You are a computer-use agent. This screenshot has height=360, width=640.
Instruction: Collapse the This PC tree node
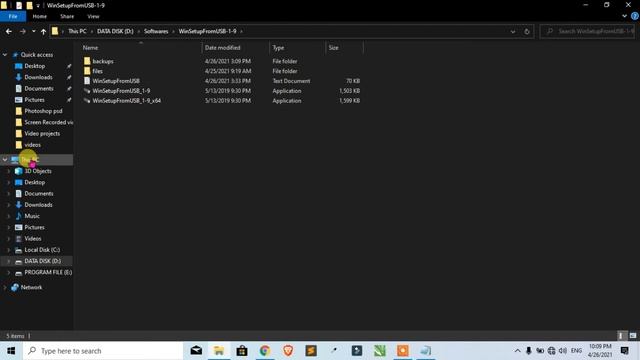(x=5, y=160)
